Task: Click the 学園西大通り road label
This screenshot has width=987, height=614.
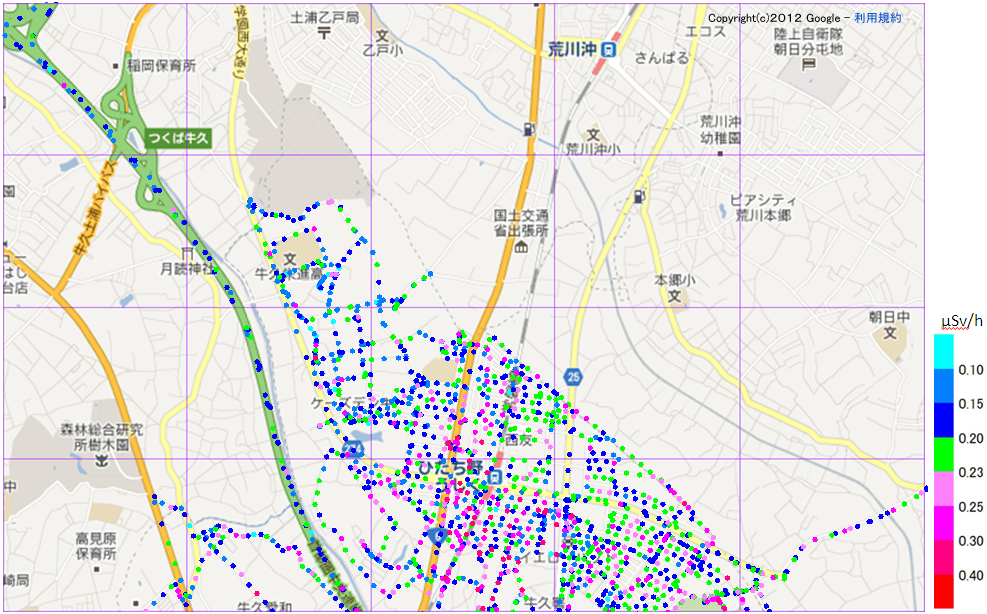Action: coord(240,42)
